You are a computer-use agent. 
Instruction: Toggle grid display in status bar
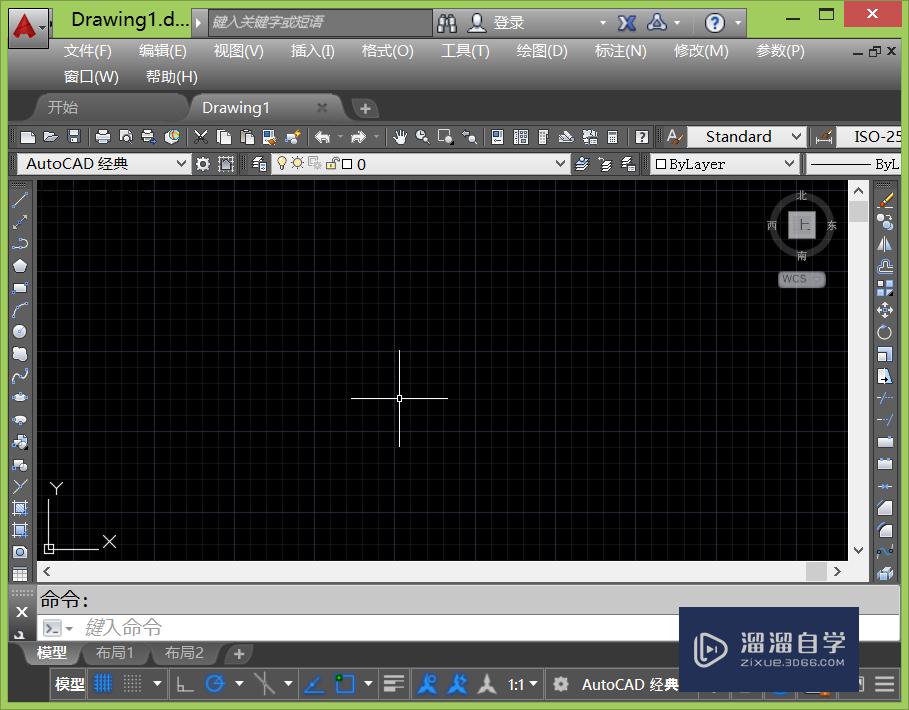tap(103, 684)
